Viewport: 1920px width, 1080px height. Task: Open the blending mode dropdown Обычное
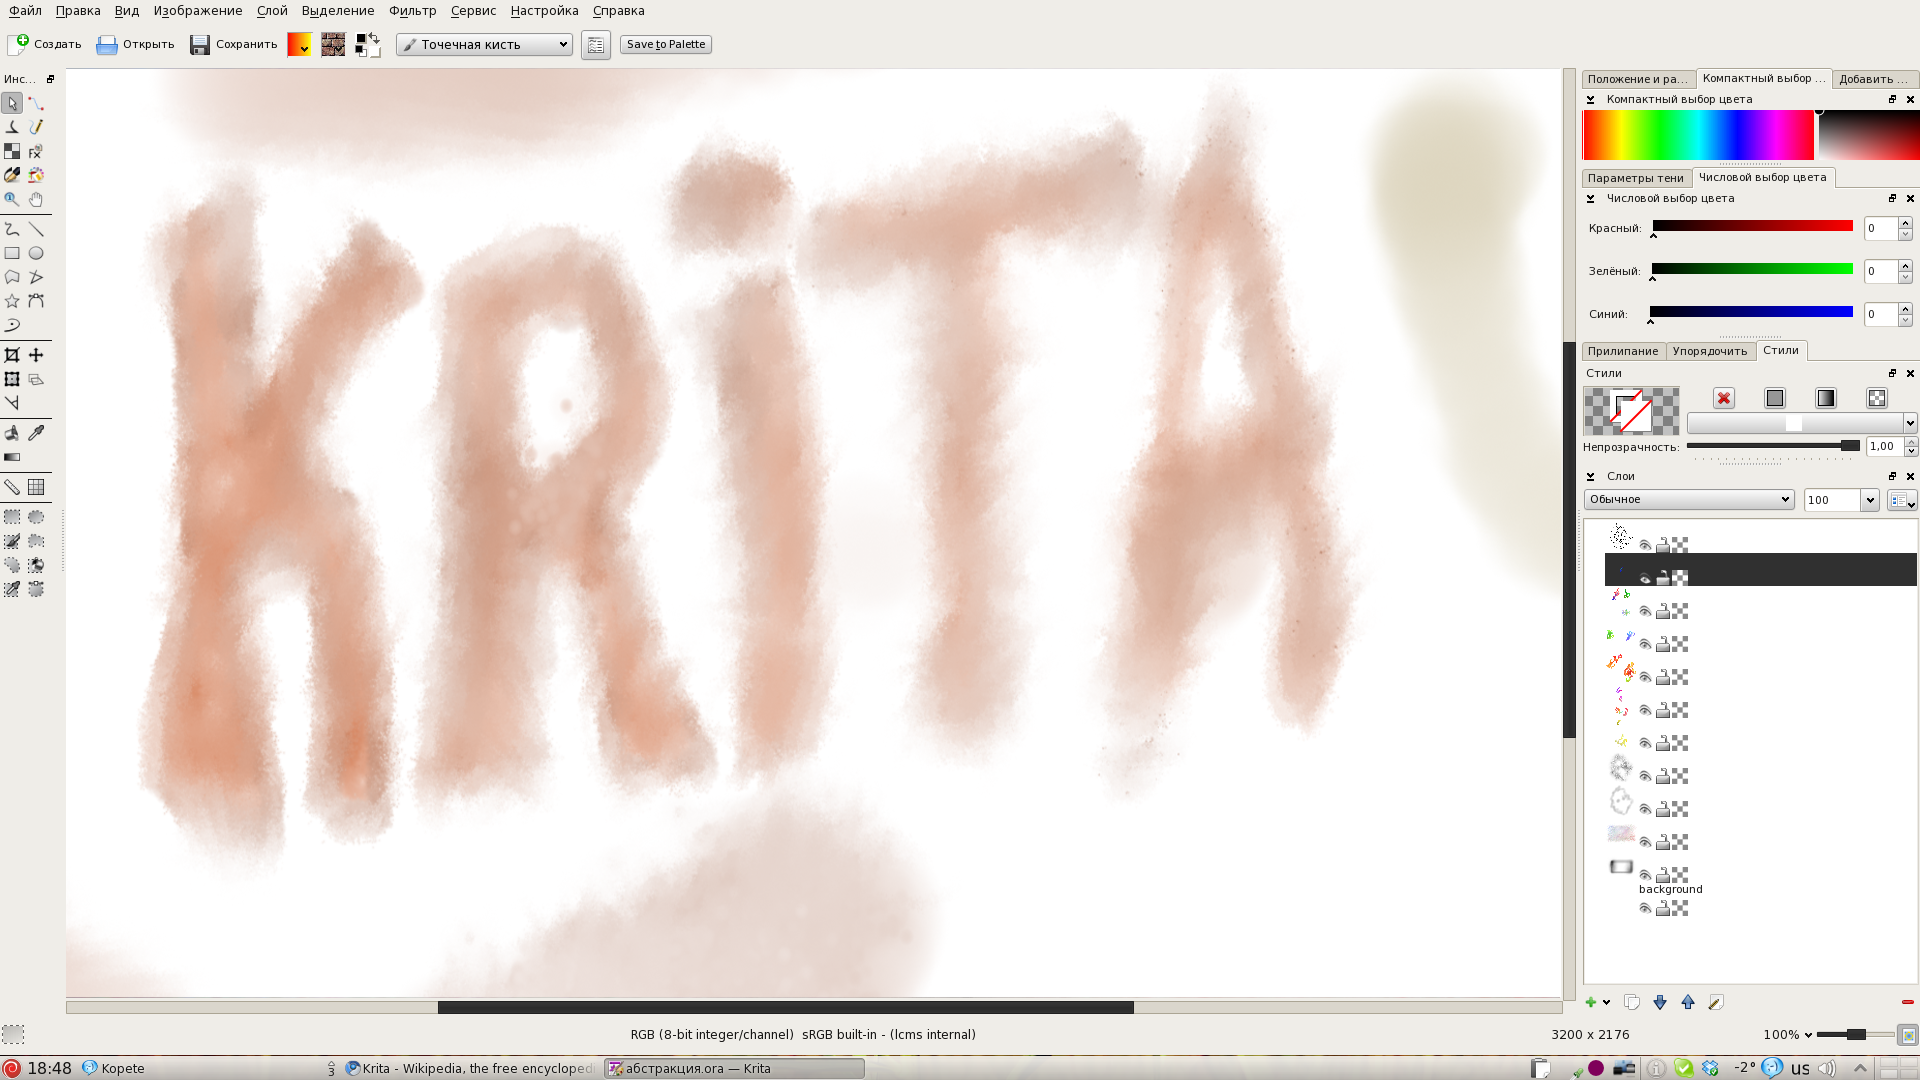[1688, 499]
